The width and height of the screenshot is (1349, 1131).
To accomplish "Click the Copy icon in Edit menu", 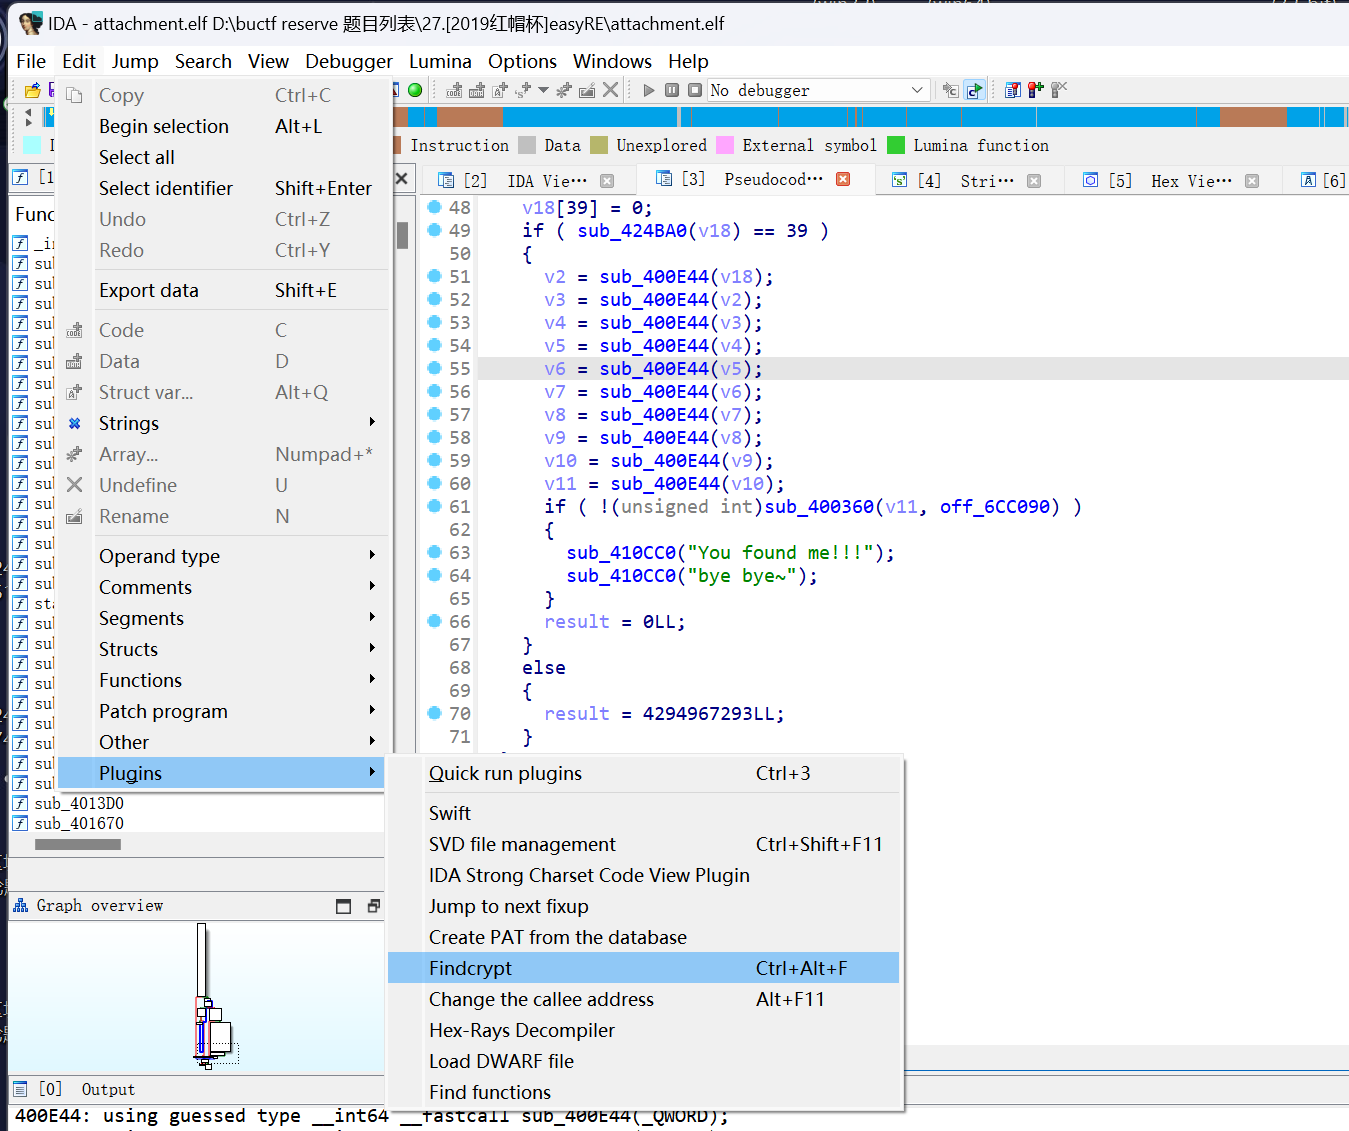I will coord(74,95).
